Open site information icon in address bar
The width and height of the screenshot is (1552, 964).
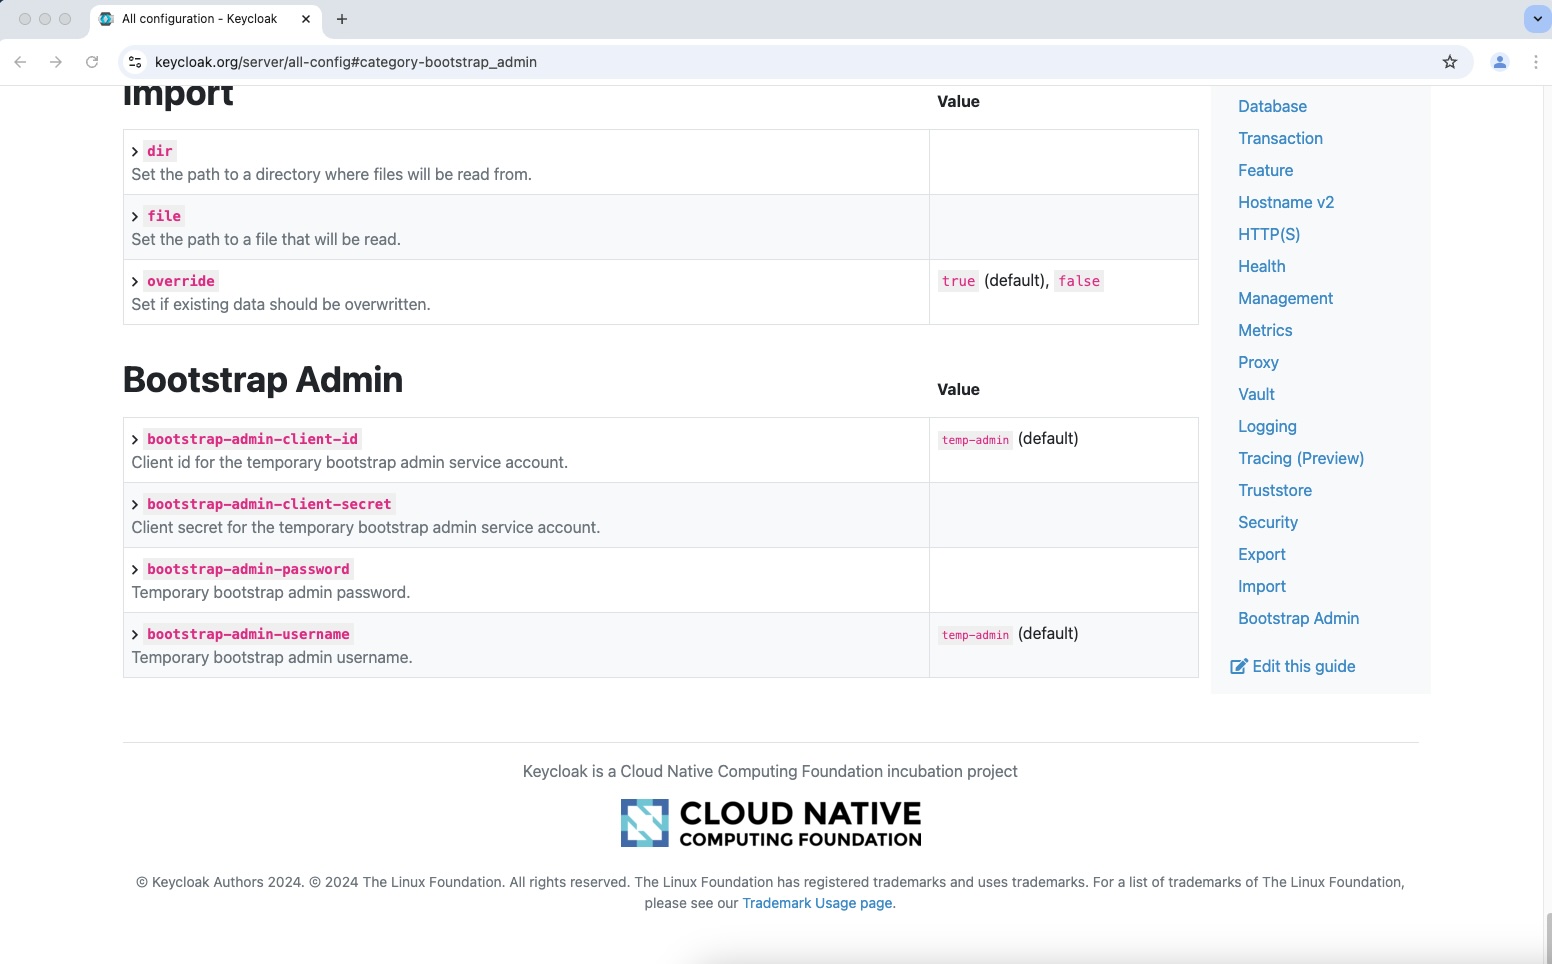click(x=135, y=62)
